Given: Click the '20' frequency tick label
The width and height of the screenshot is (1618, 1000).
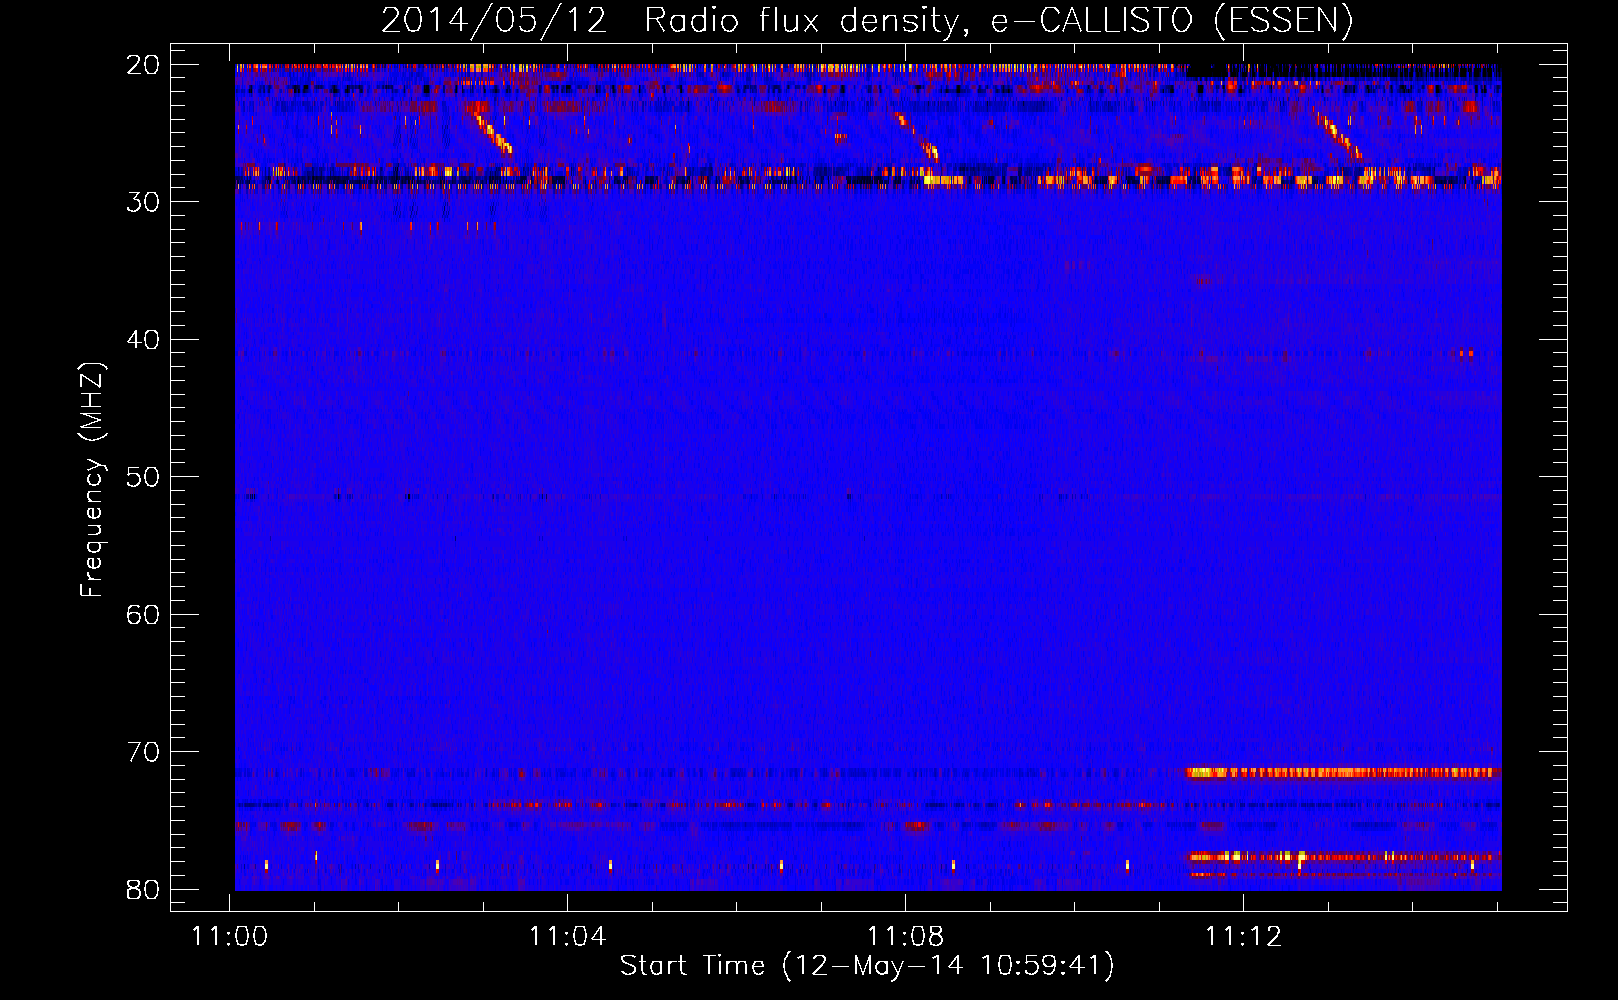Looking at the screenshot, I should click(x=143, y=64).
